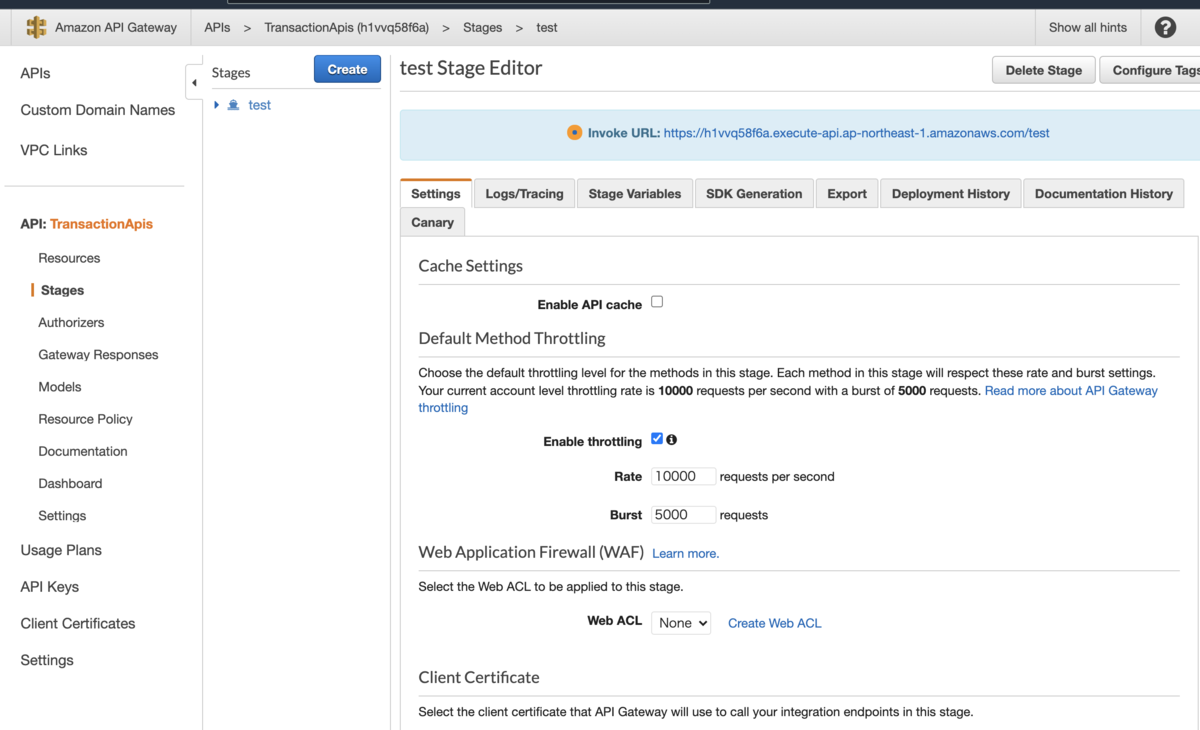The height and width of the screenshot is (730, 1200).
Task: Click the TransactionApis API name in sidebar
Action: [x=101, y=224]
